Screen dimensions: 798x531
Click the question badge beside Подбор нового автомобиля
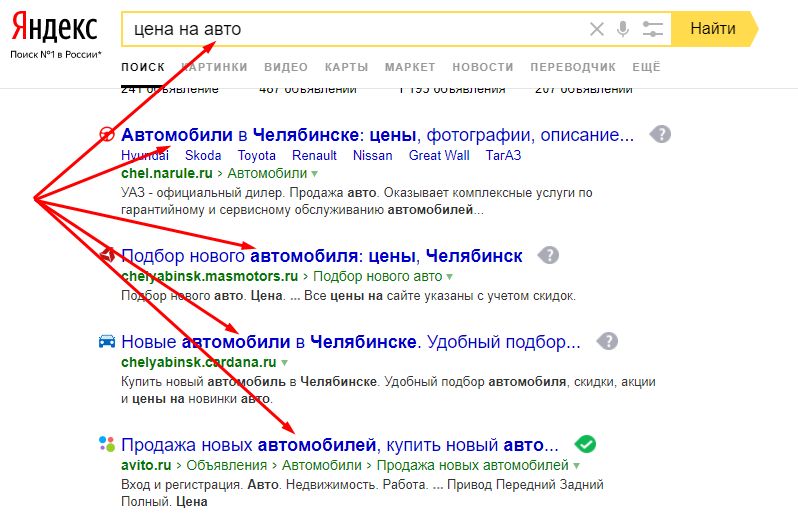(549, 255)
